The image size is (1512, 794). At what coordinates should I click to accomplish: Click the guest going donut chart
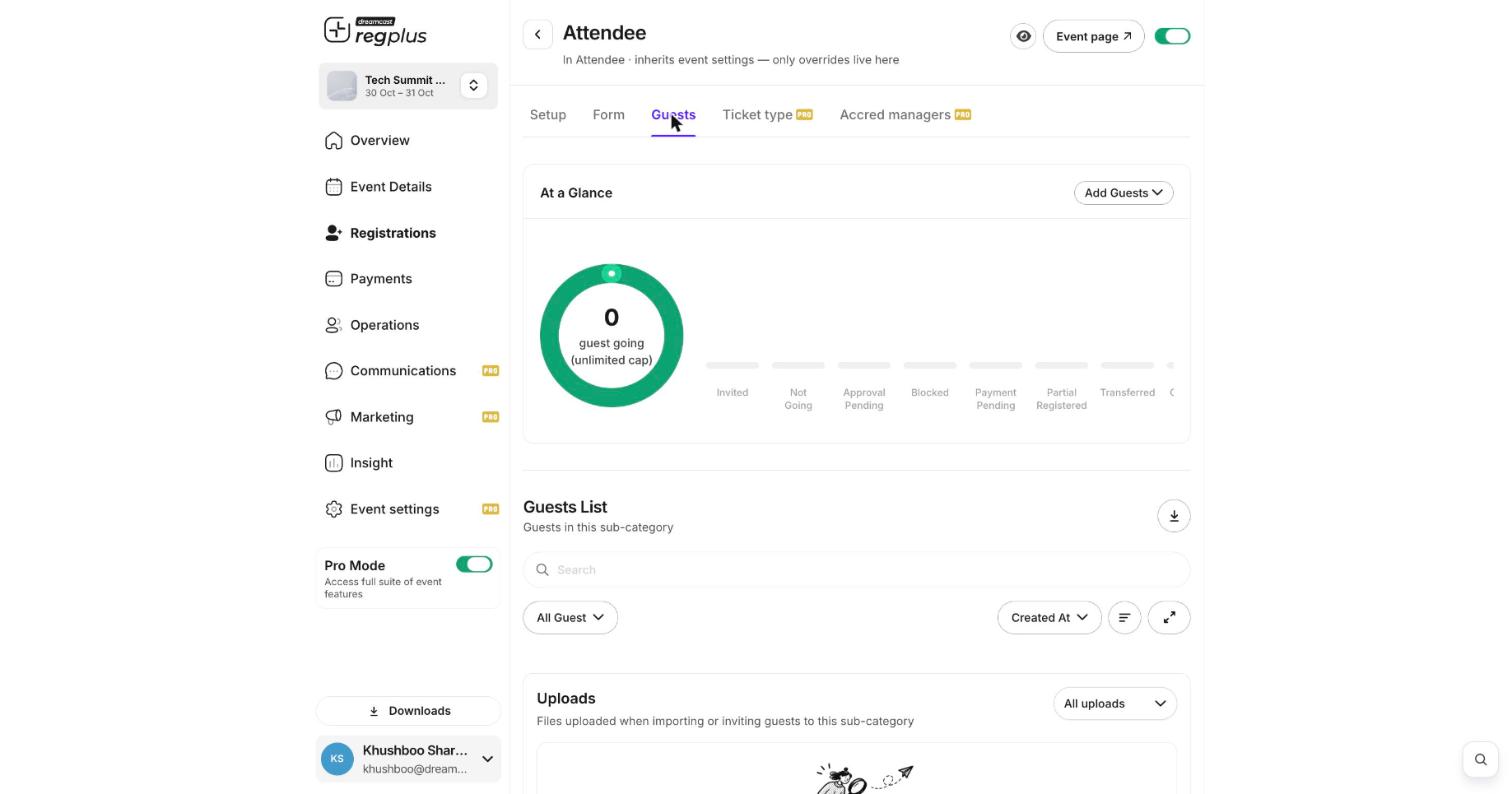pos(612,336)
